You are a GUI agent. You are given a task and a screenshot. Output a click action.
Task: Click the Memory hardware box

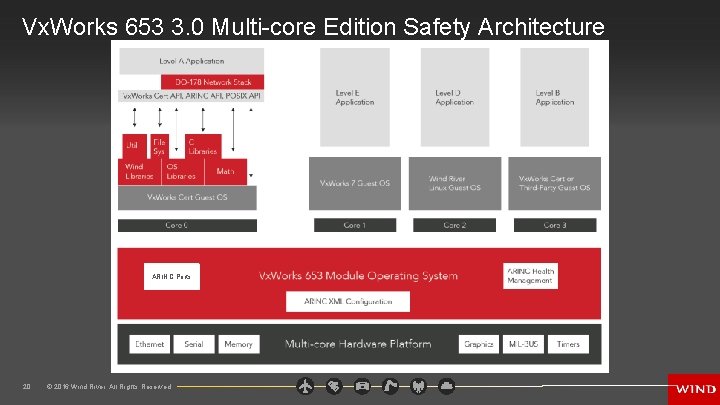tap(239, 344)
